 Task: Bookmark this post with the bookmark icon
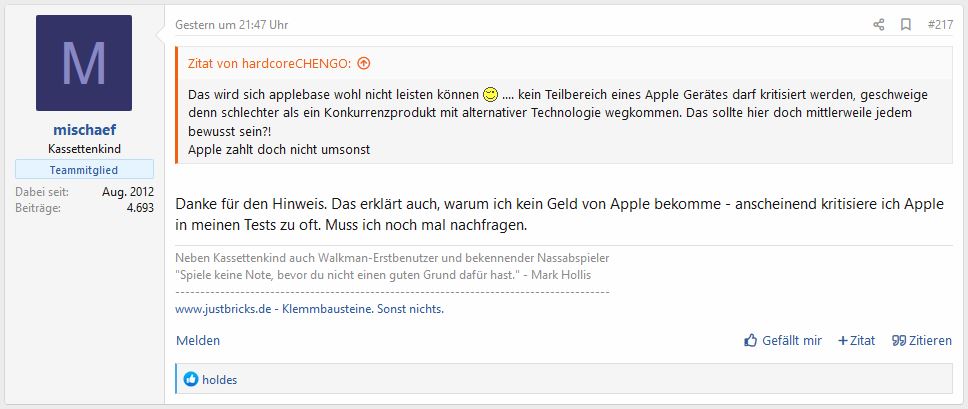pos(906,25)
